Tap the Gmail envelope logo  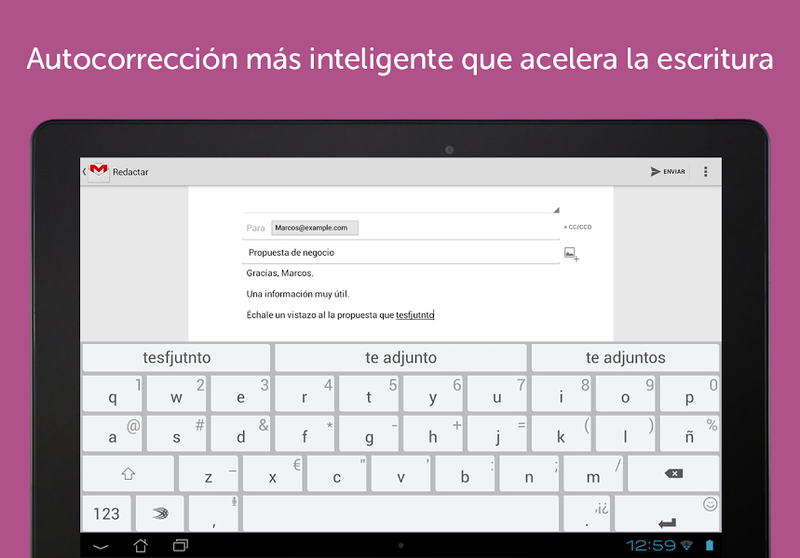[x=99, y=171]
